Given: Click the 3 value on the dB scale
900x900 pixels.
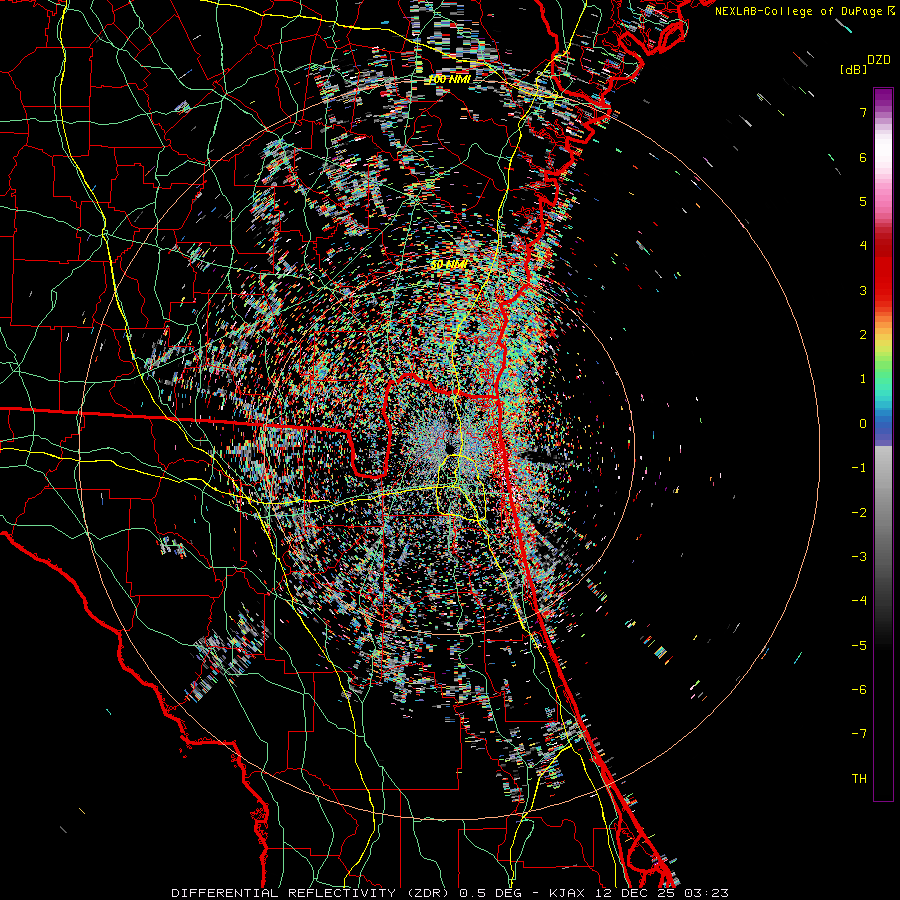Looking at the screenshot, I should pyautogui.click(x=863, y=290).
